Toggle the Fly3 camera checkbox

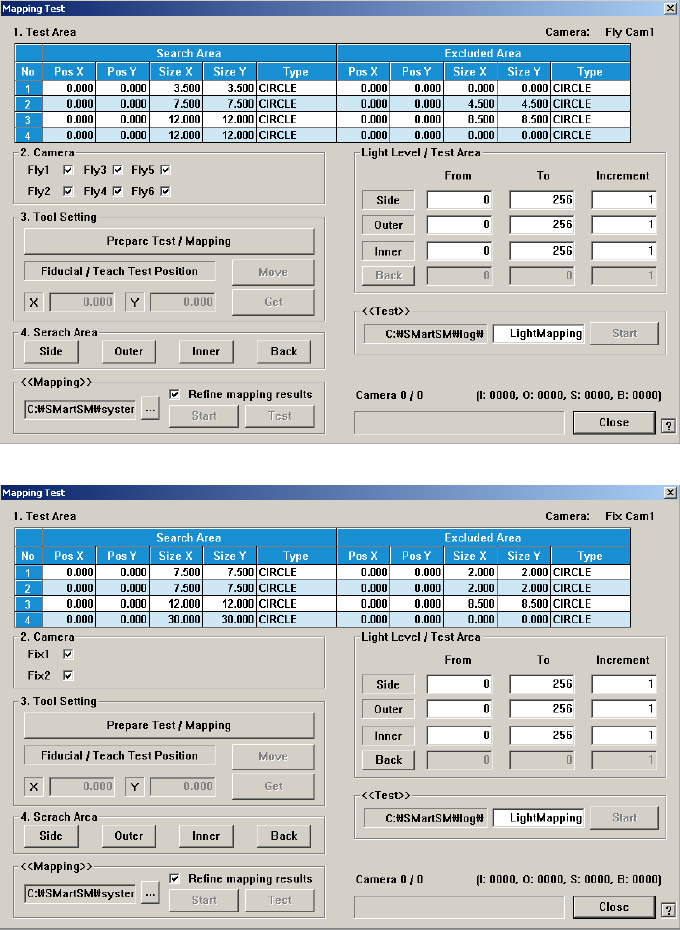(x=118, y=169)
